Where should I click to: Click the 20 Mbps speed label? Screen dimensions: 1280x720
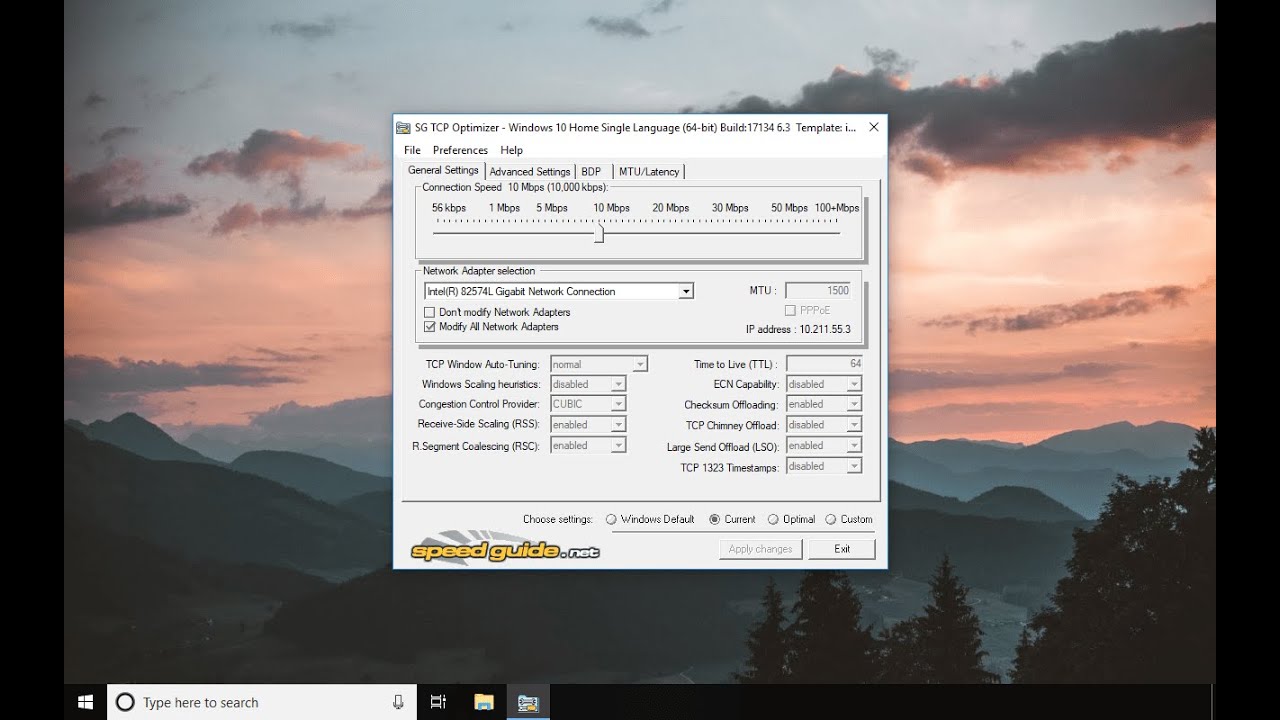click(671, 208)
